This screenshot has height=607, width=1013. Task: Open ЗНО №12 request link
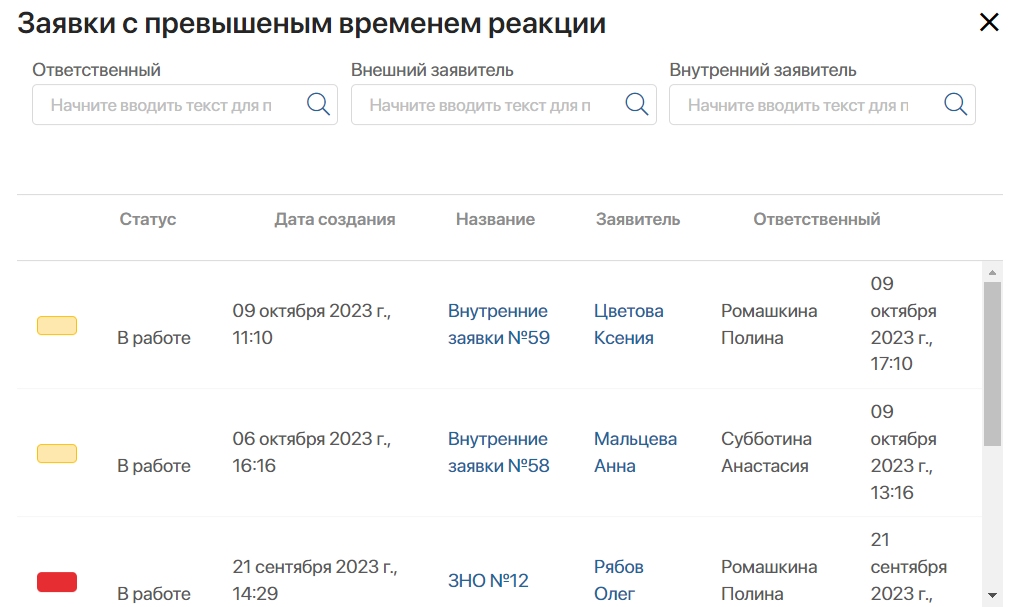pos(488,581)
